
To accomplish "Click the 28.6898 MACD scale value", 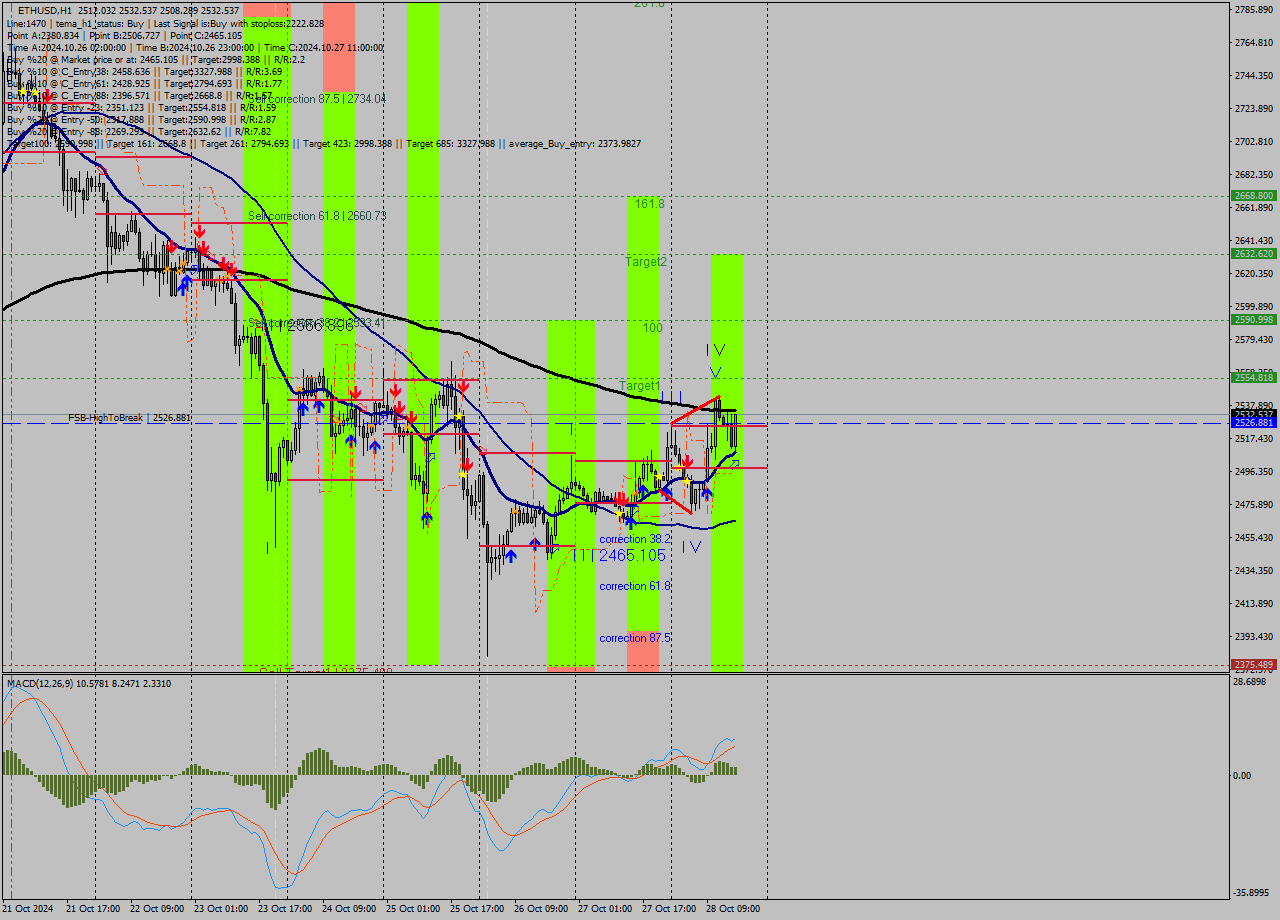I will 1251,681.
